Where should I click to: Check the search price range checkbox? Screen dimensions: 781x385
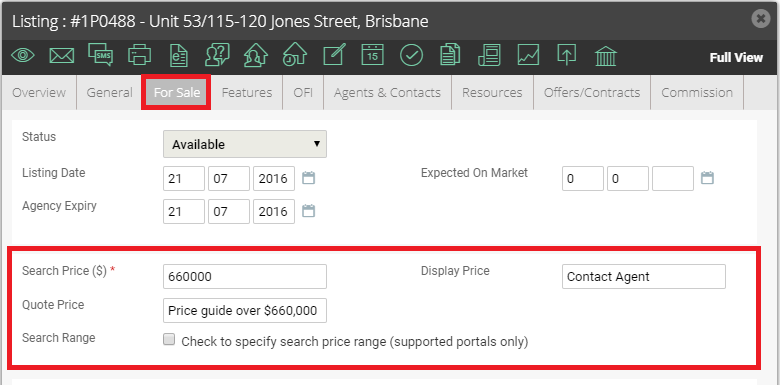pyautogui.click(x=169, y=340)
